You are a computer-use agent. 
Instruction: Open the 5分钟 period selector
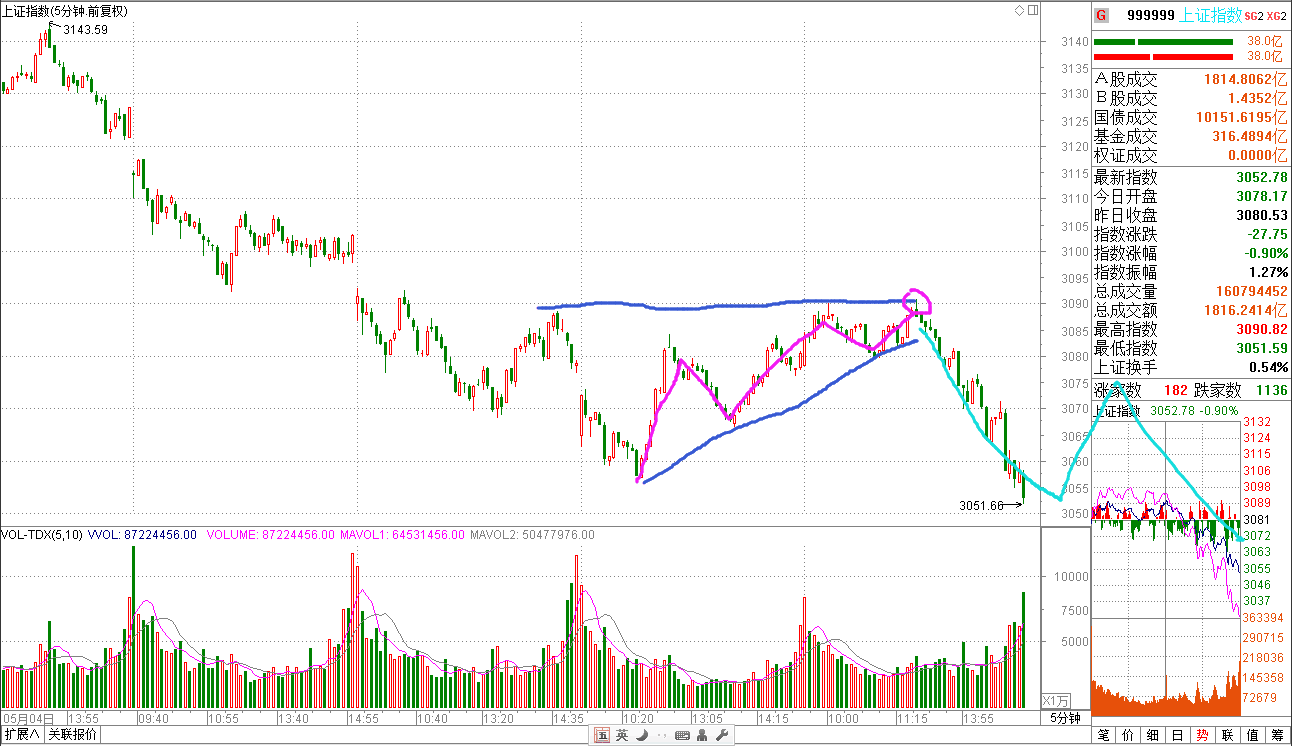(x=1065, y=718)
